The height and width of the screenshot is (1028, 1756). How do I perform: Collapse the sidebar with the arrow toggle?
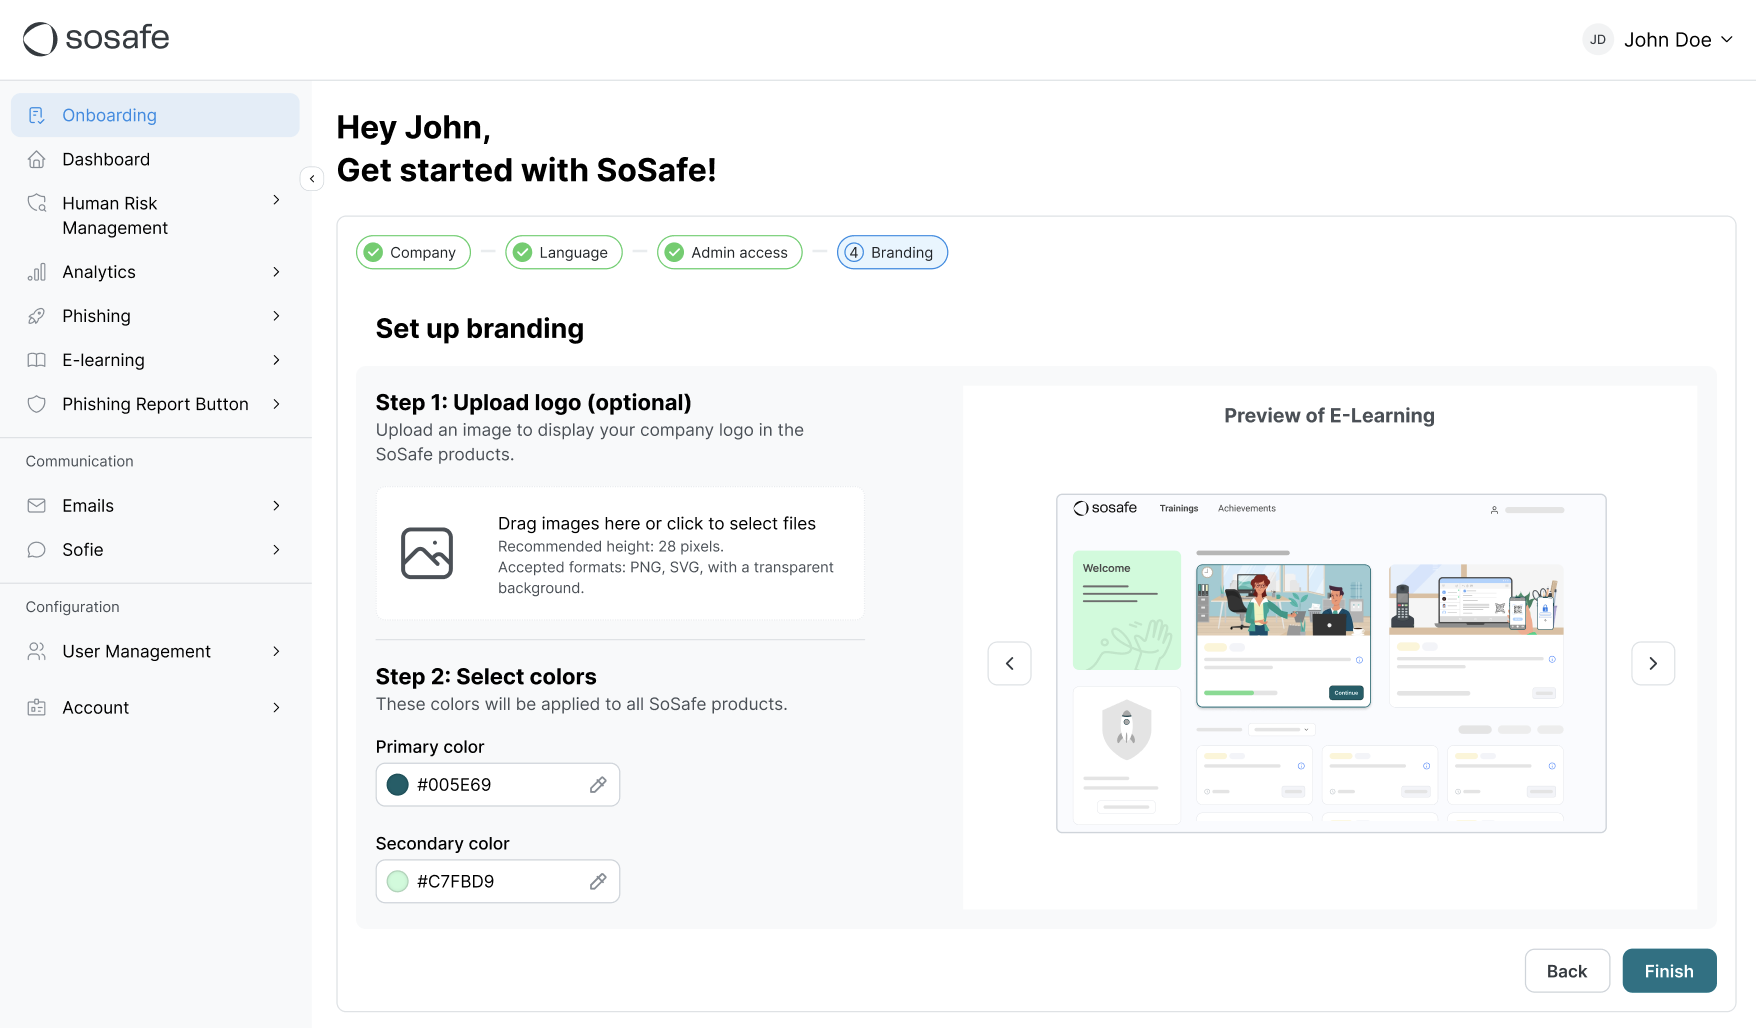tap(312, 179)
